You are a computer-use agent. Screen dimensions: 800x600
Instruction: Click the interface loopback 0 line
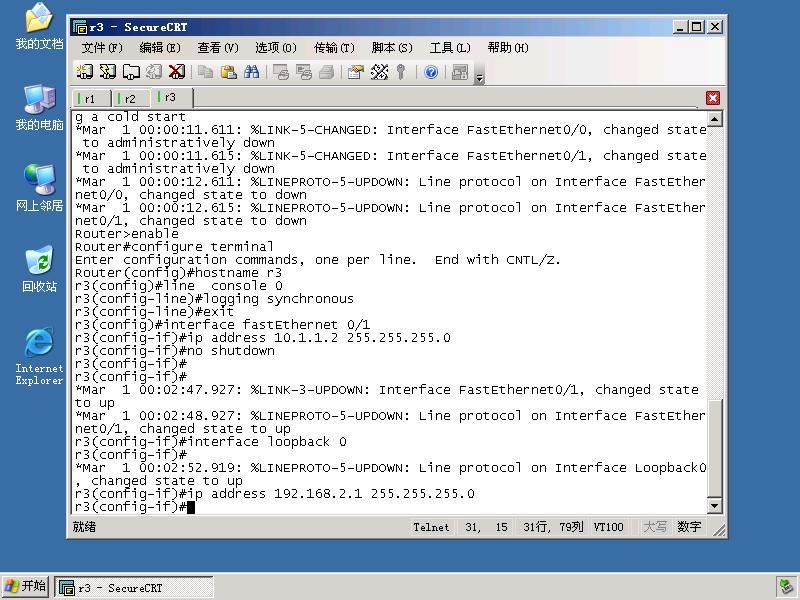211,442
